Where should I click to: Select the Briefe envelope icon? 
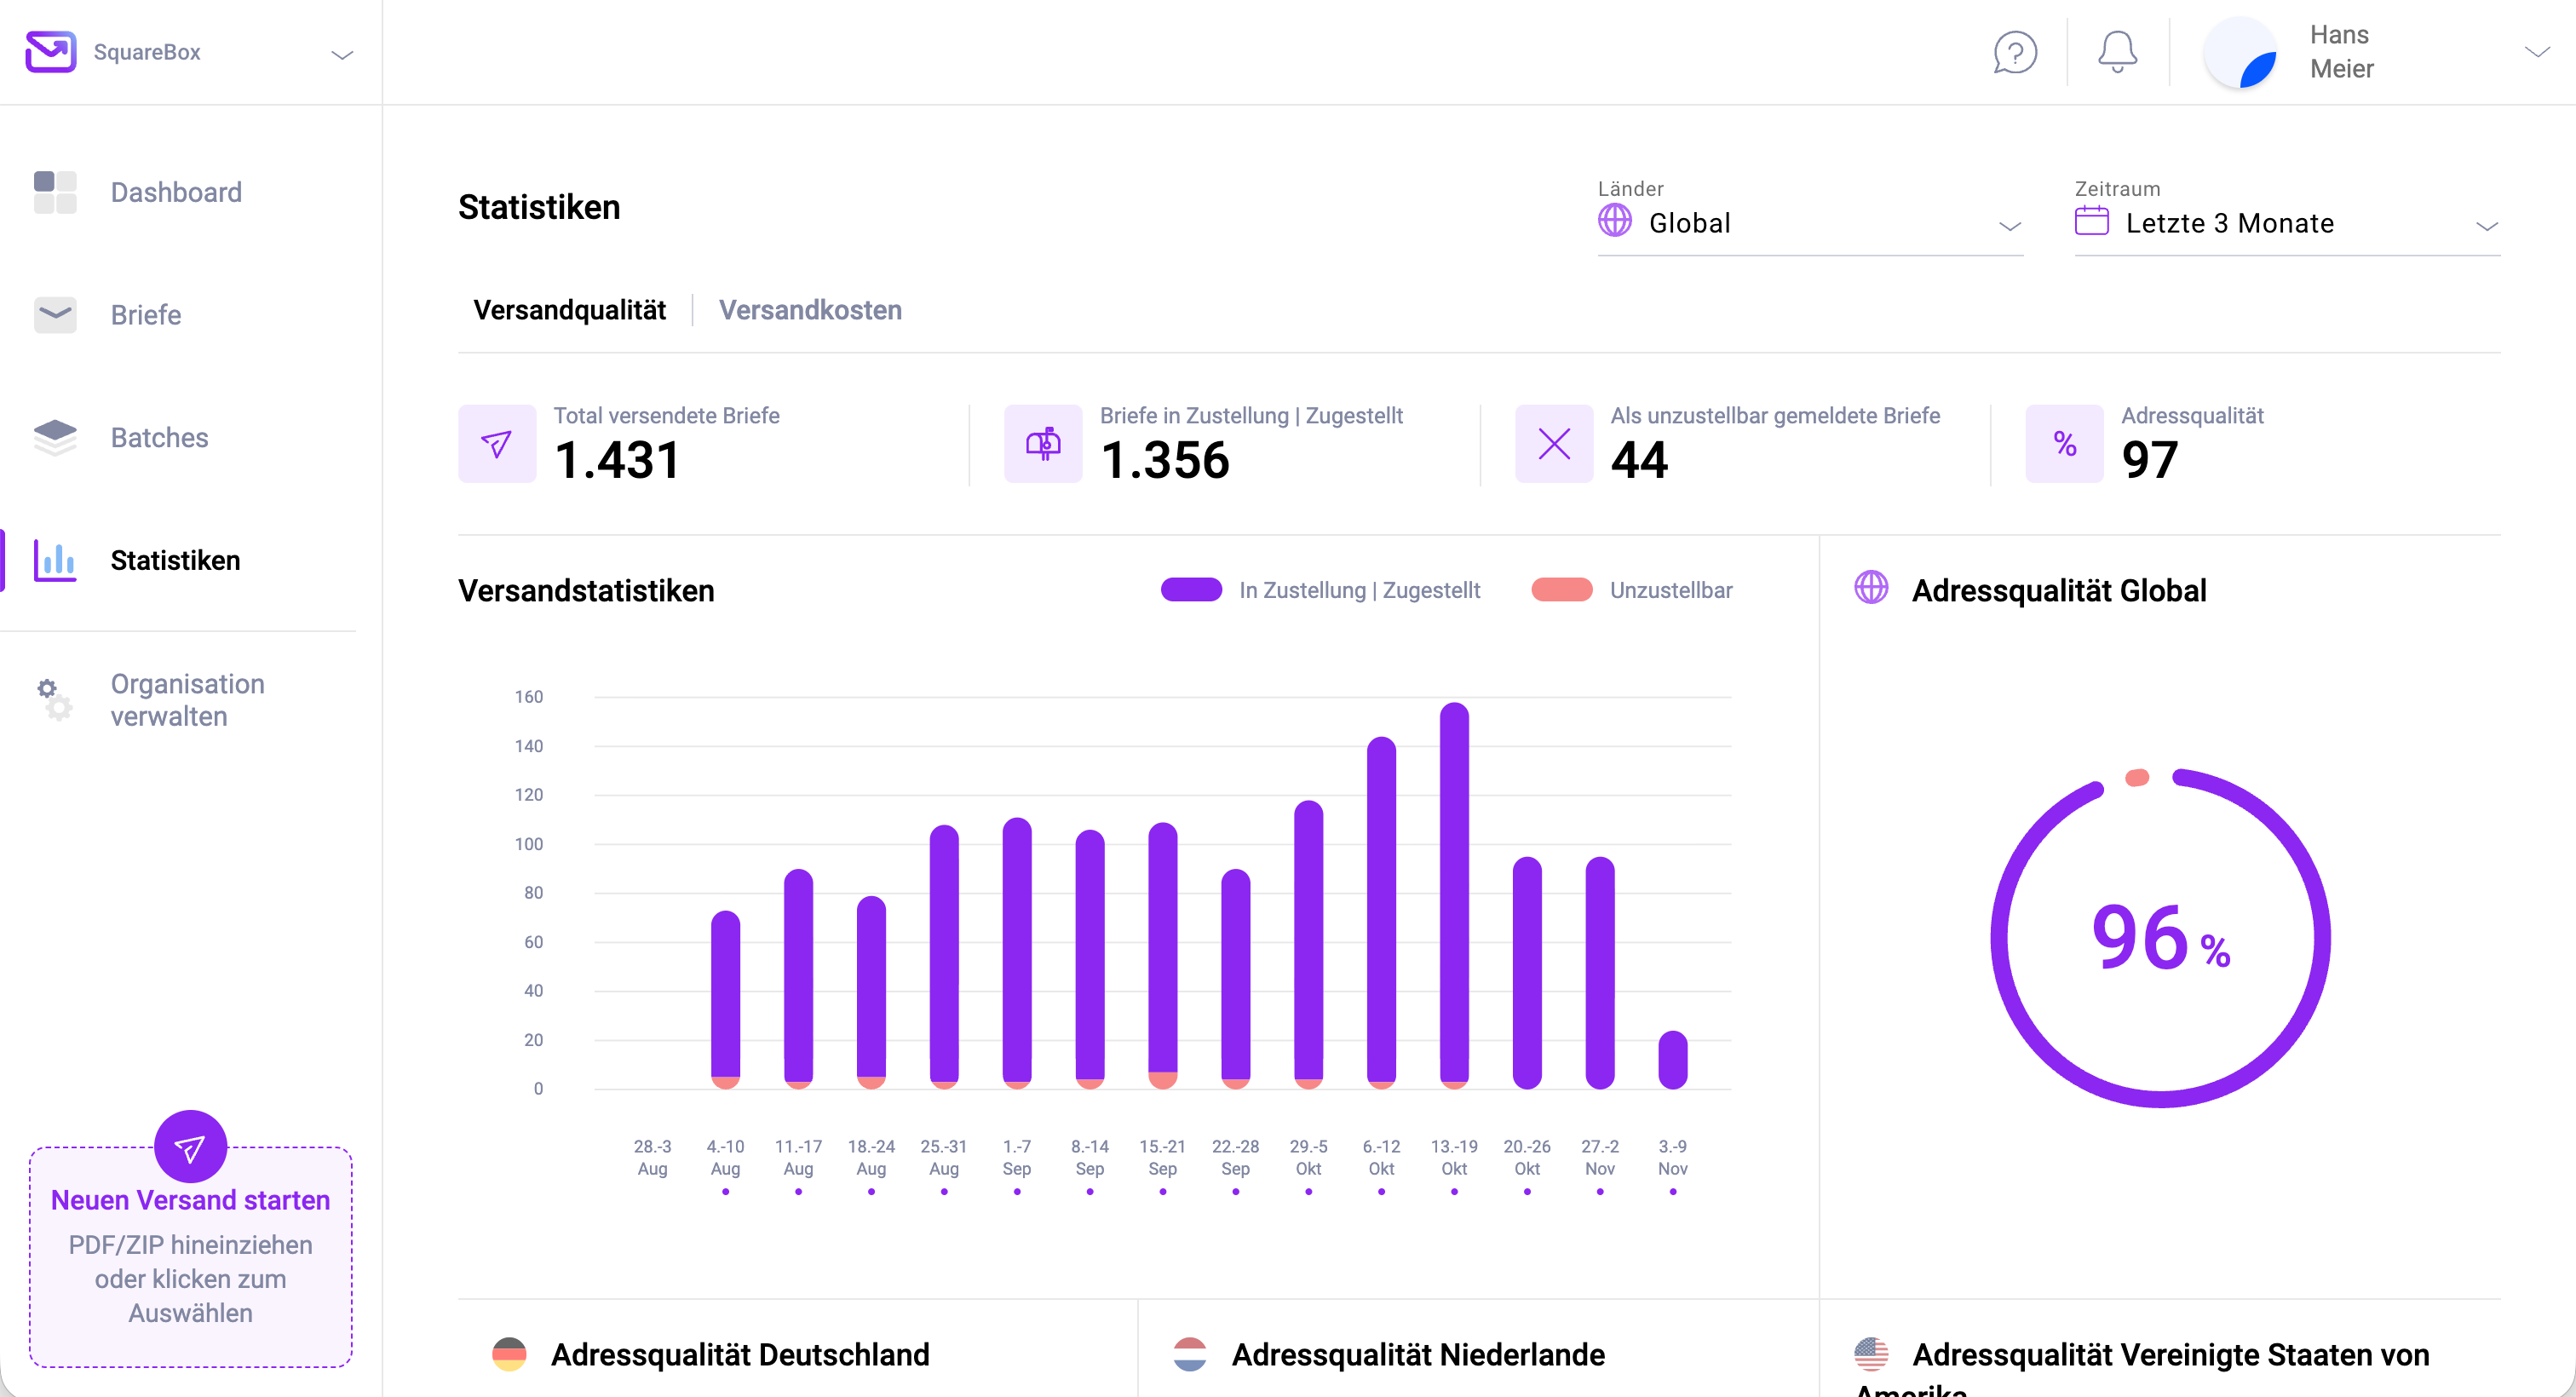(55, 315)
